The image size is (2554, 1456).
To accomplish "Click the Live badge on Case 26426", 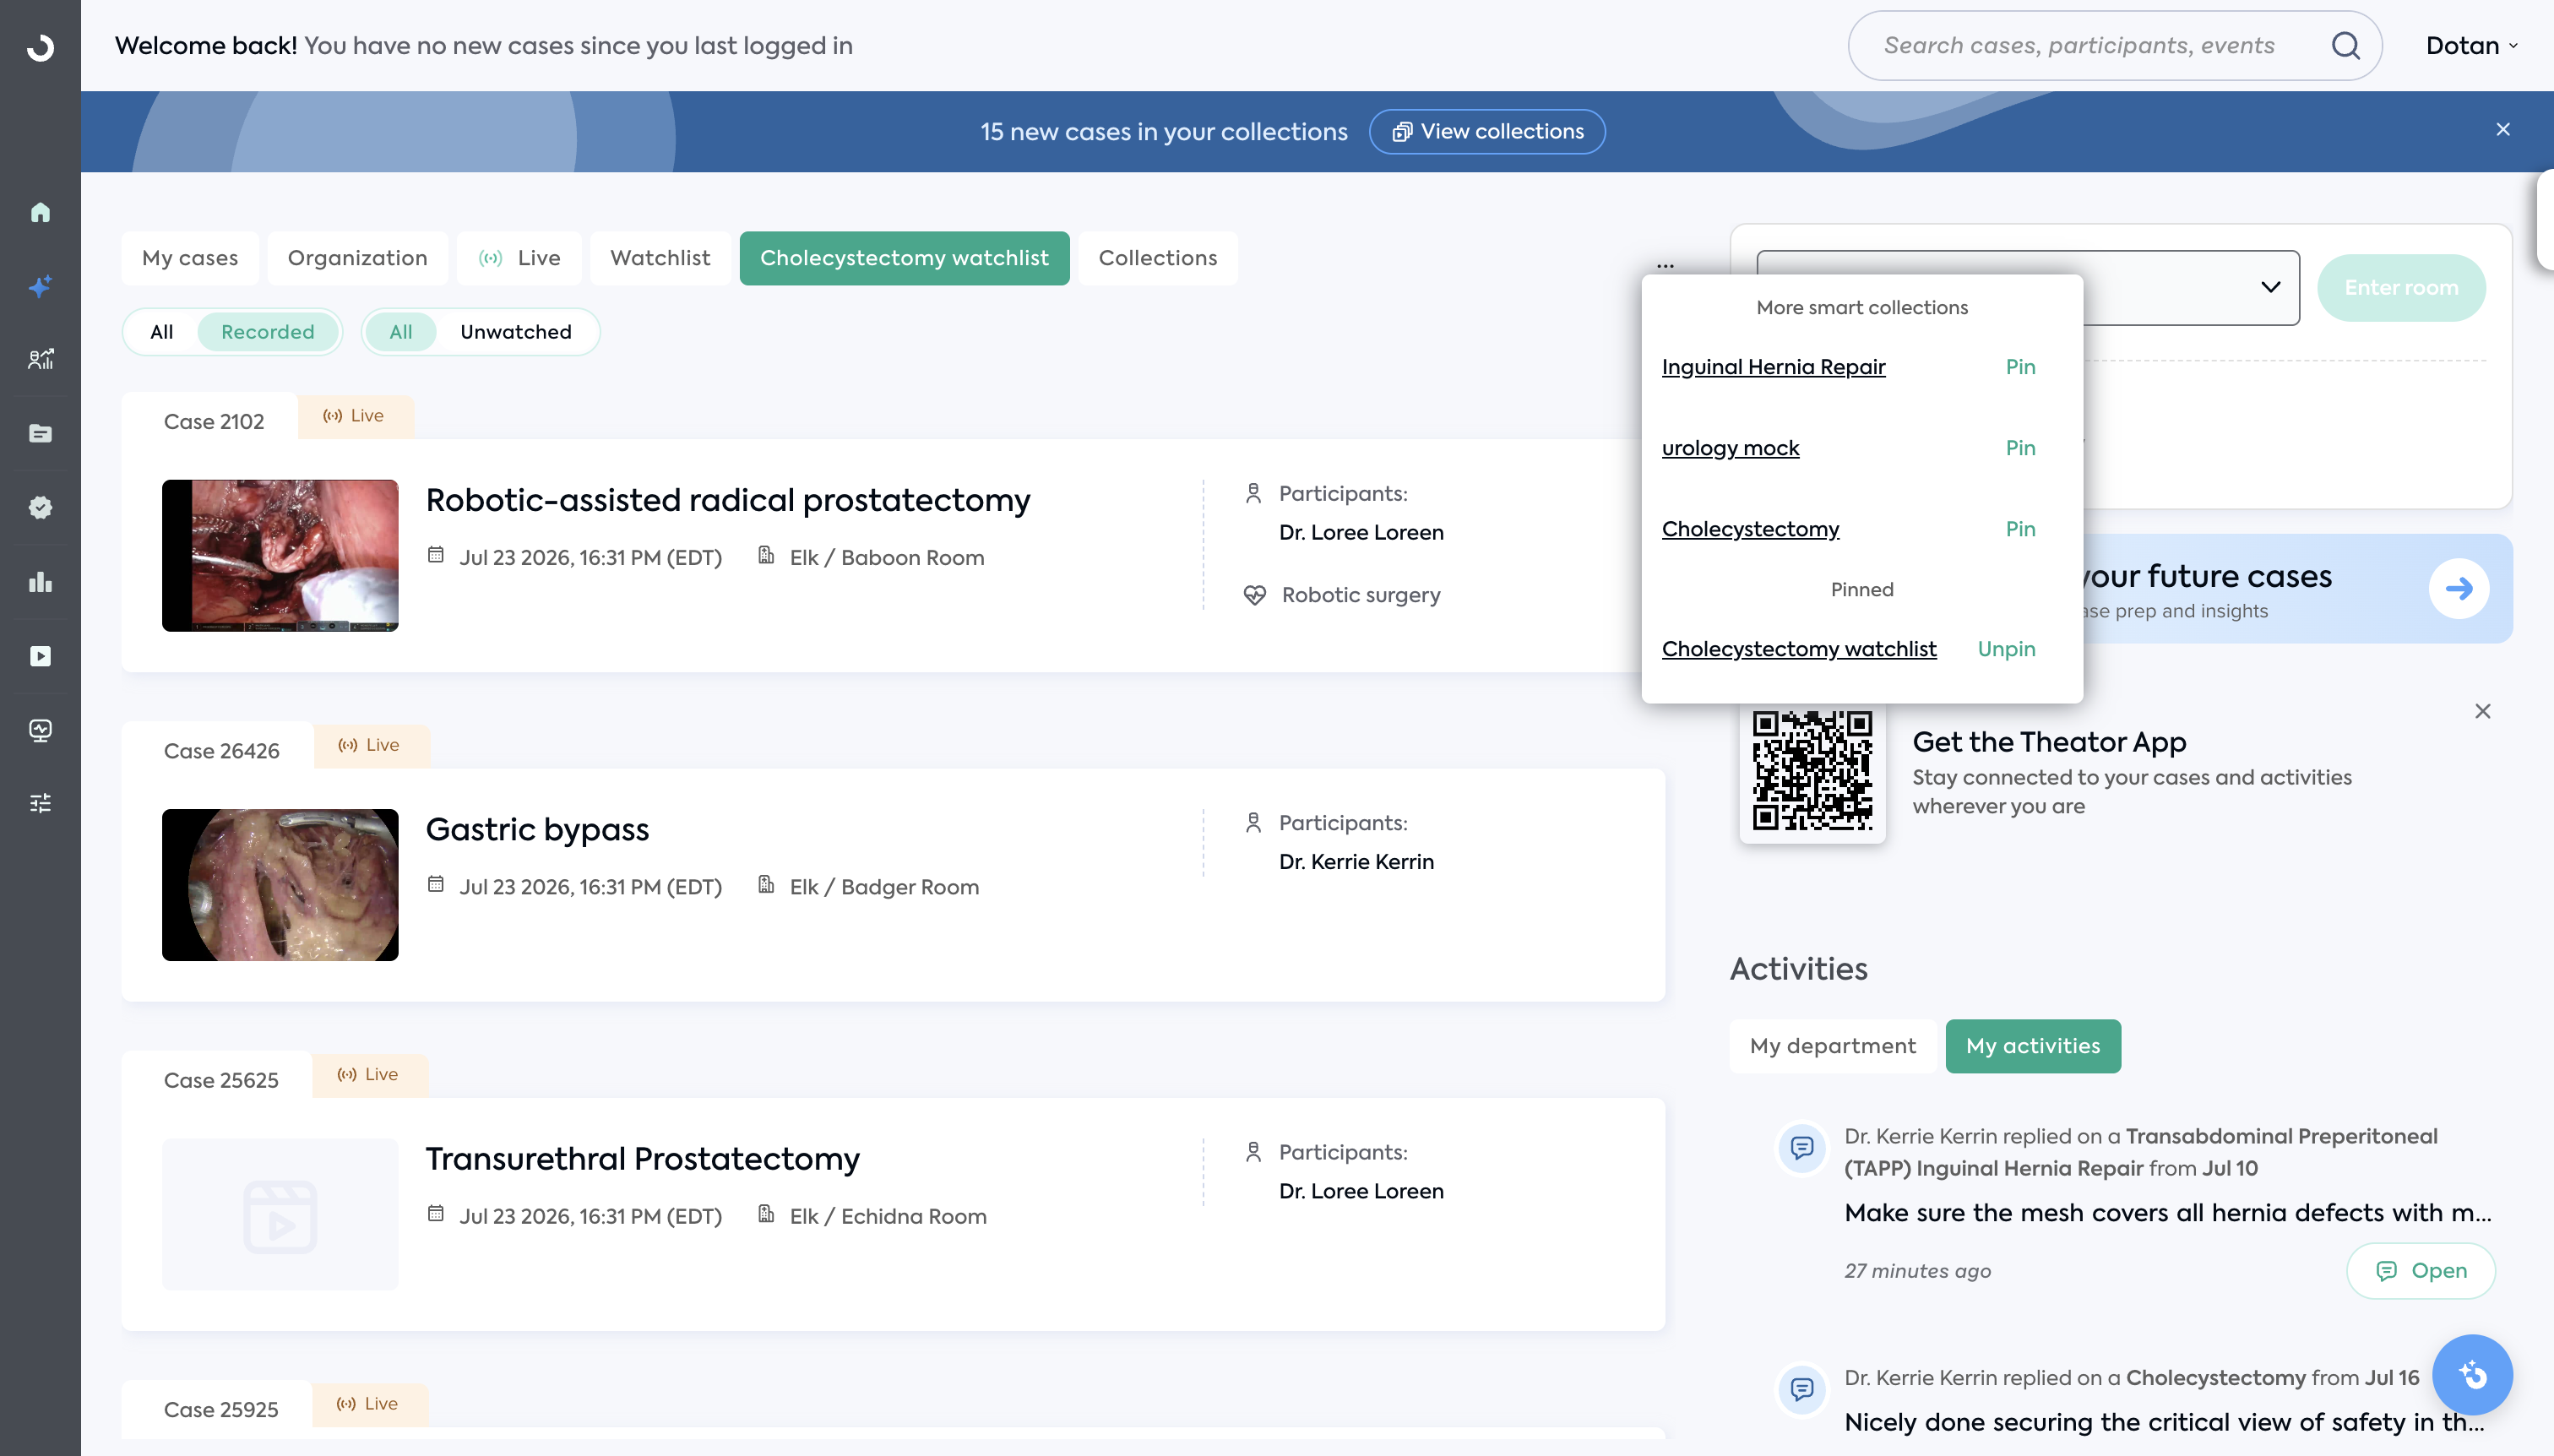I will coord(371,745).
